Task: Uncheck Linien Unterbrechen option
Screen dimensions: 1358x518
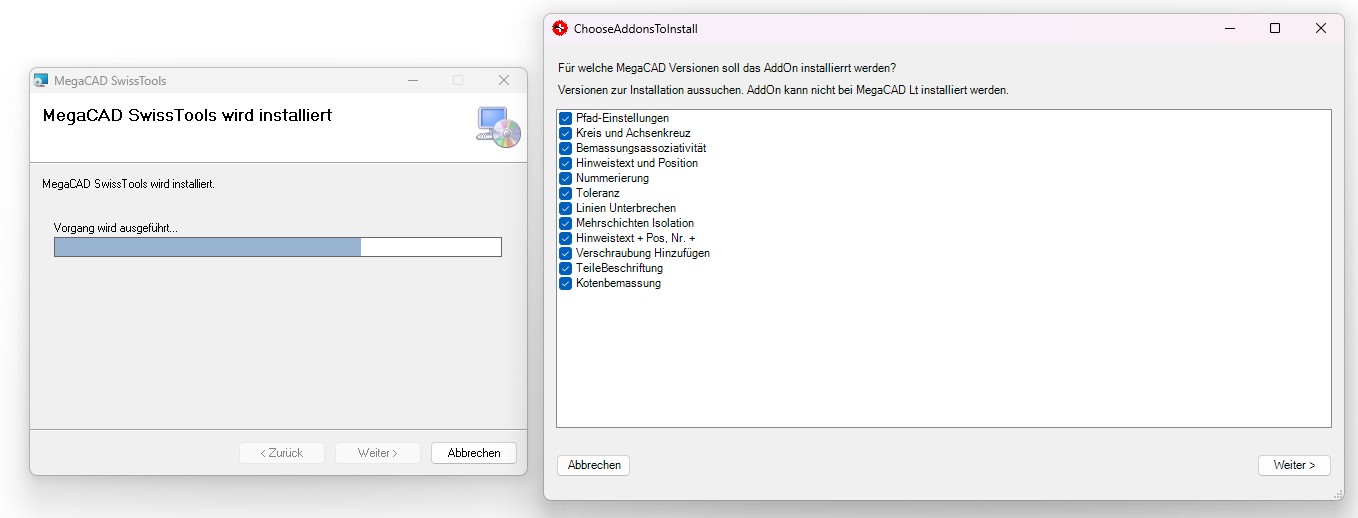Action: tap(566, 208)
